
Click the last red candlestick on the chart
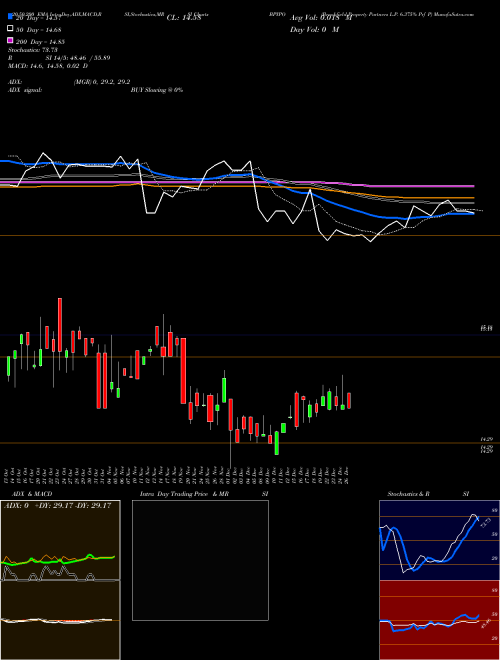point(349,400)
